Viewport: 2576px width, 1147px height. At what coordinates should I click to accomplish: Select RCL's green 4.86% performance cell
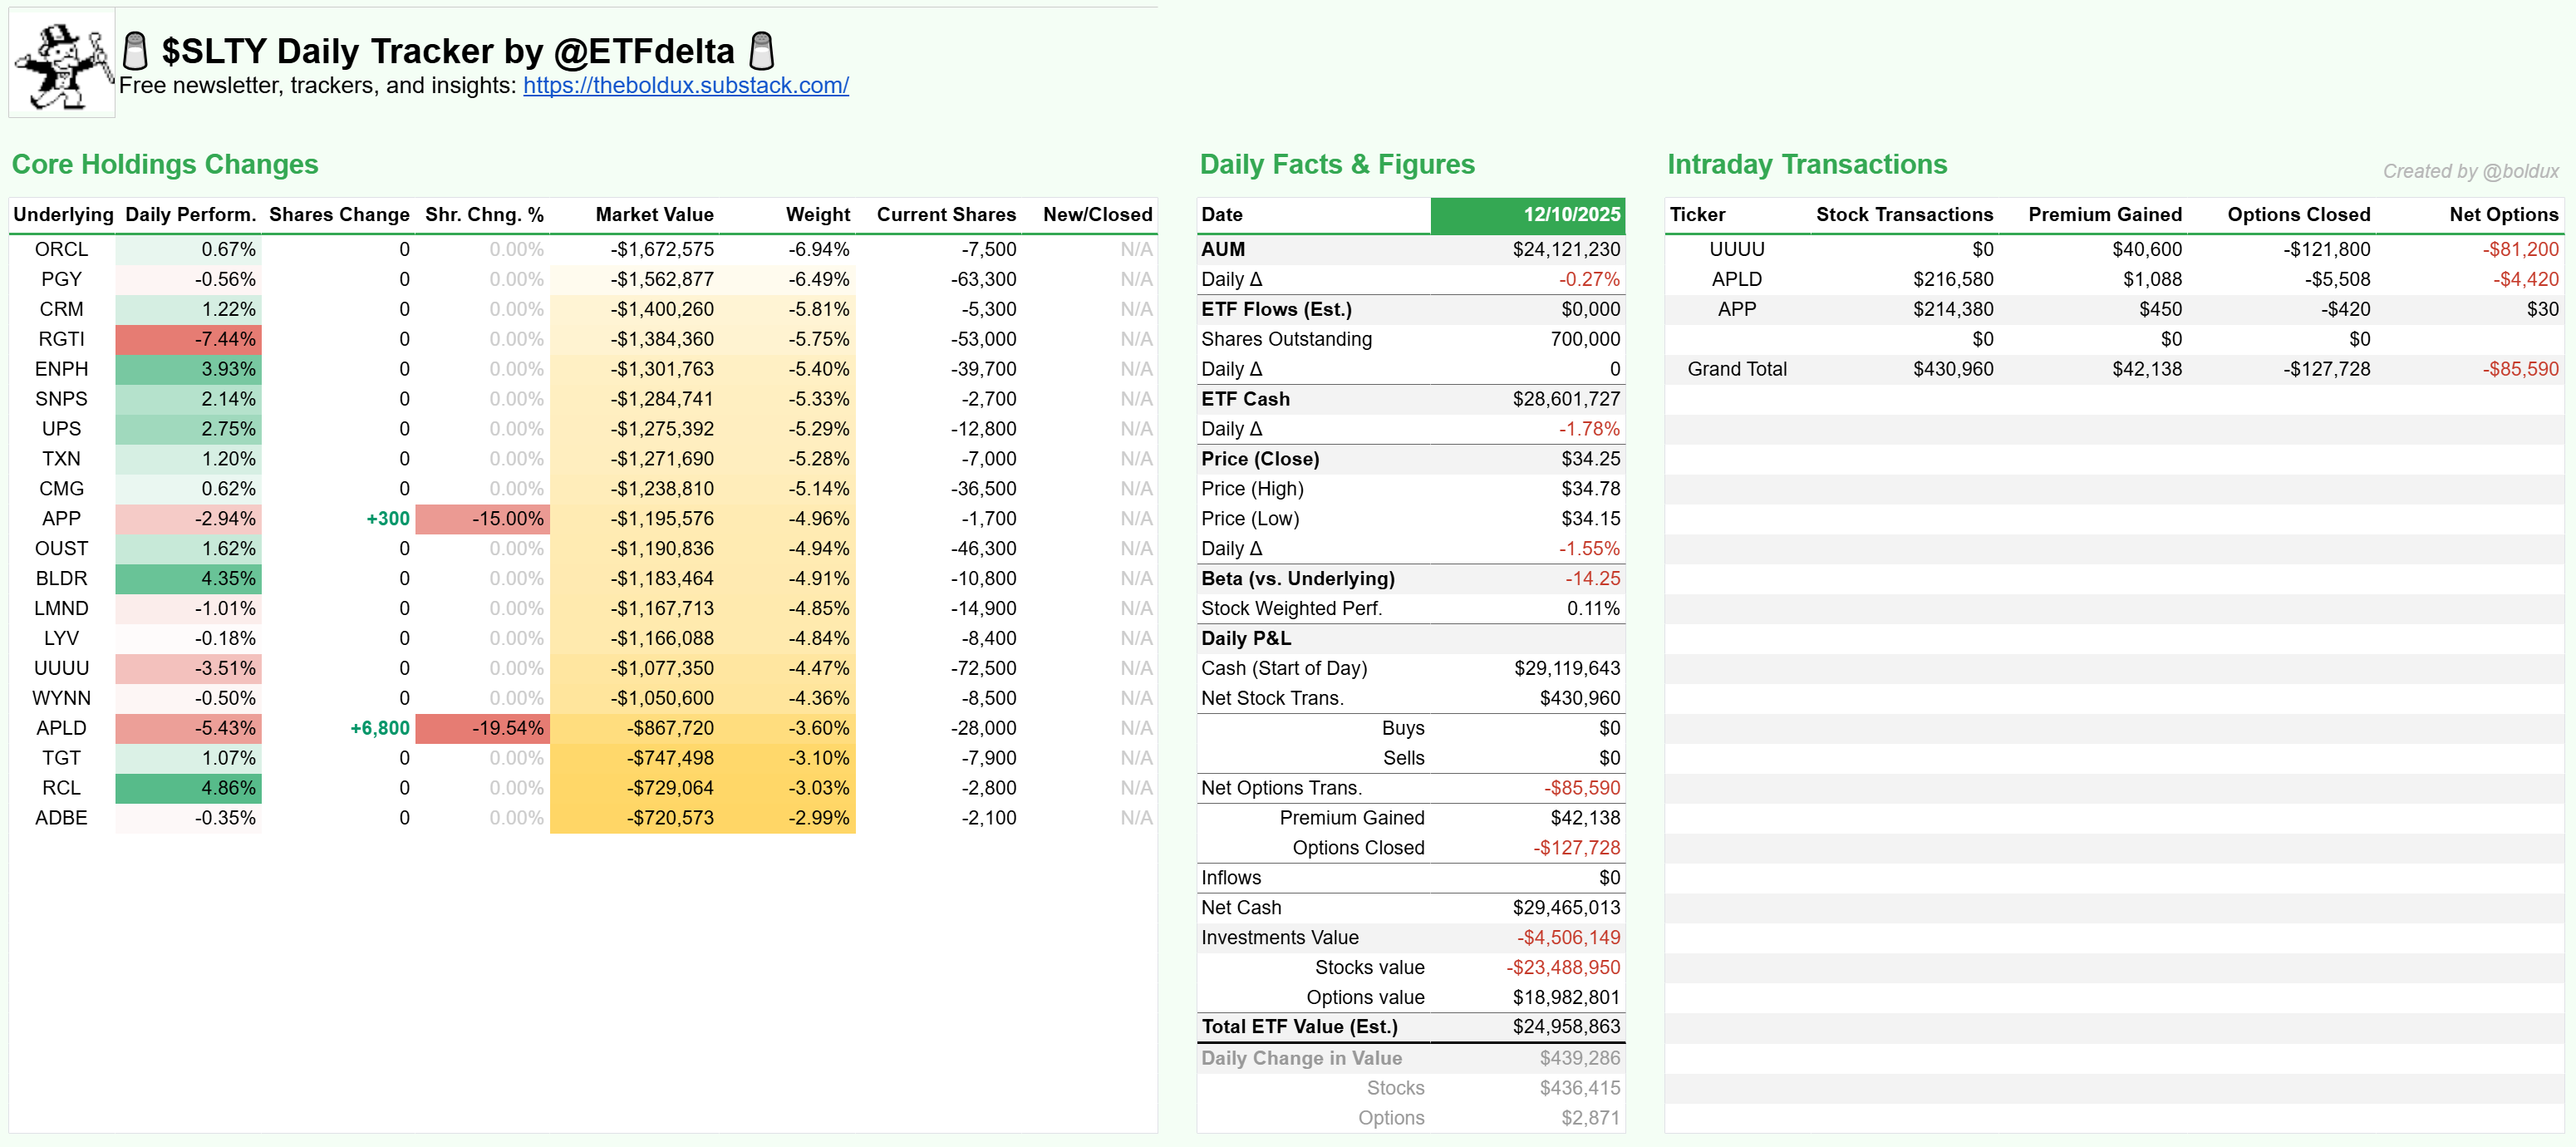coord(189,788)
